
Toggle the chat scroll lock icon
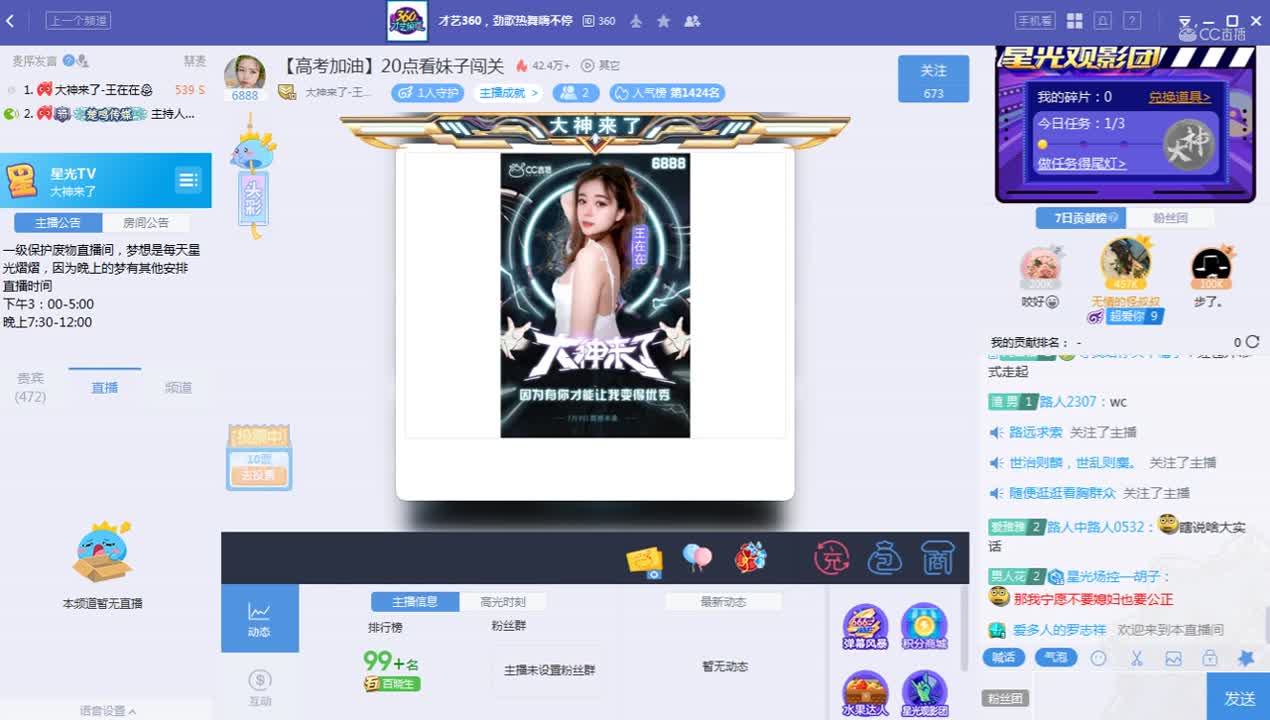click(1210, 658)
